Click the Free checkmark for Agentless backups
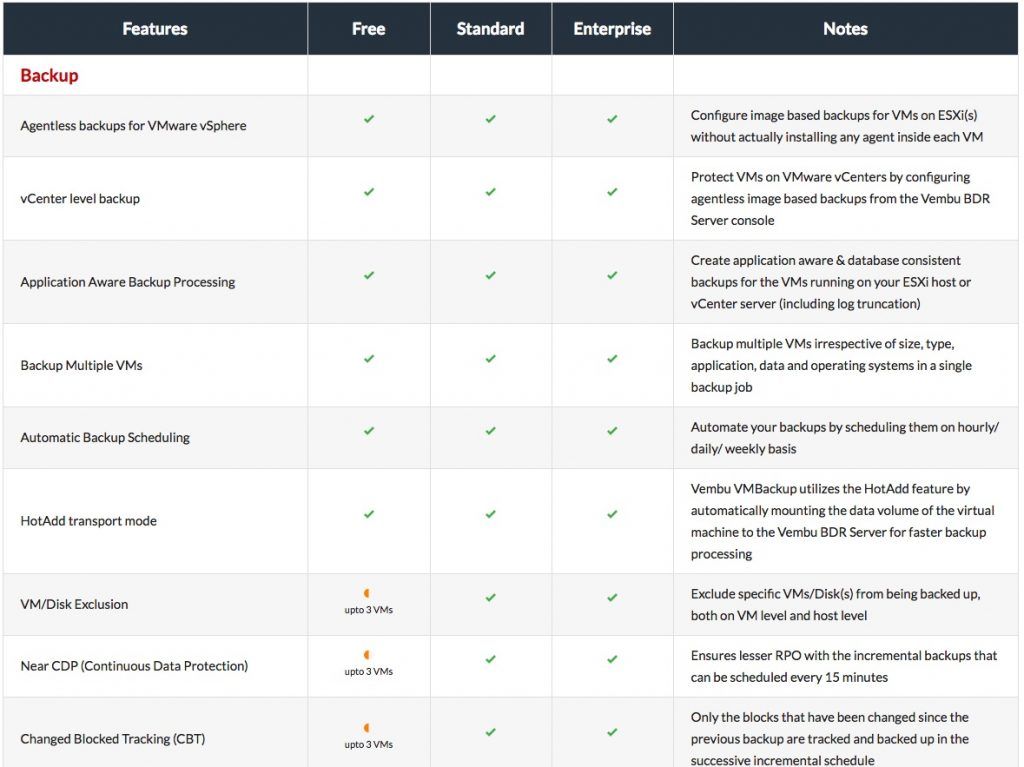The image size is (1024, 767). pos(369,119)
